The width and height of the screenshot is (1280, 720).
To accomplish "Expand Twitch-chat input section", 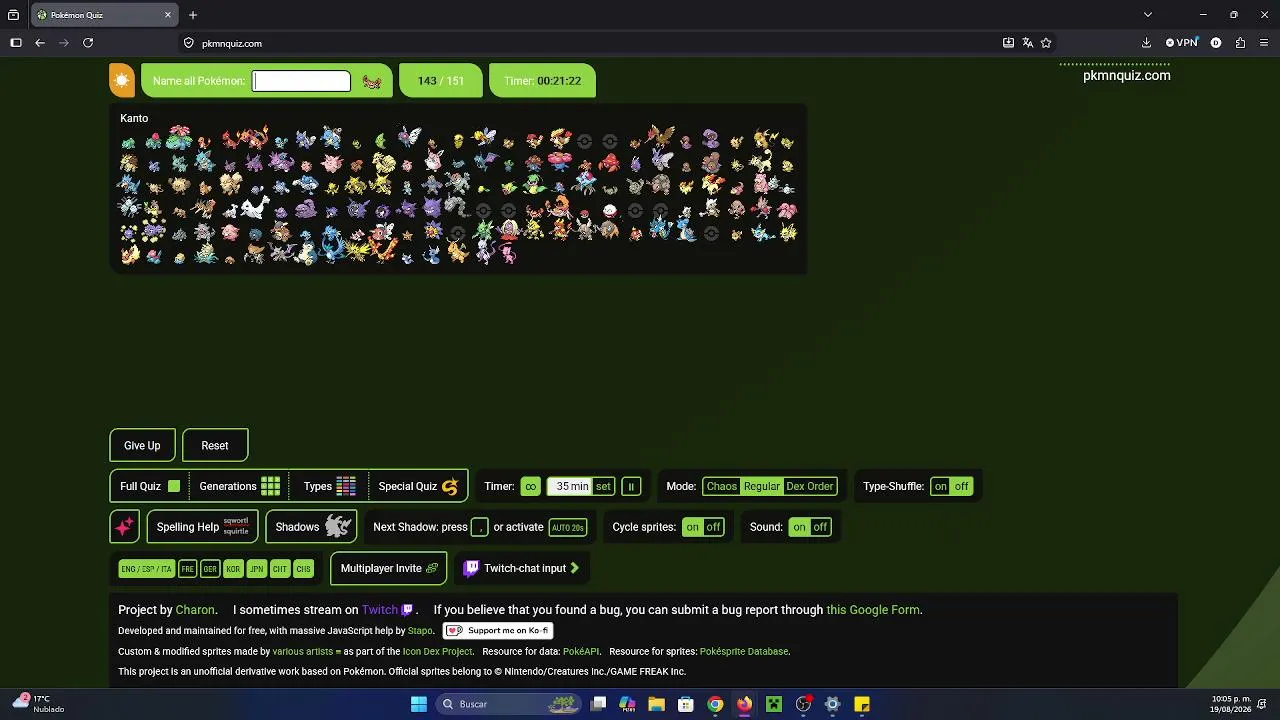I will click(x=574, y=568).
